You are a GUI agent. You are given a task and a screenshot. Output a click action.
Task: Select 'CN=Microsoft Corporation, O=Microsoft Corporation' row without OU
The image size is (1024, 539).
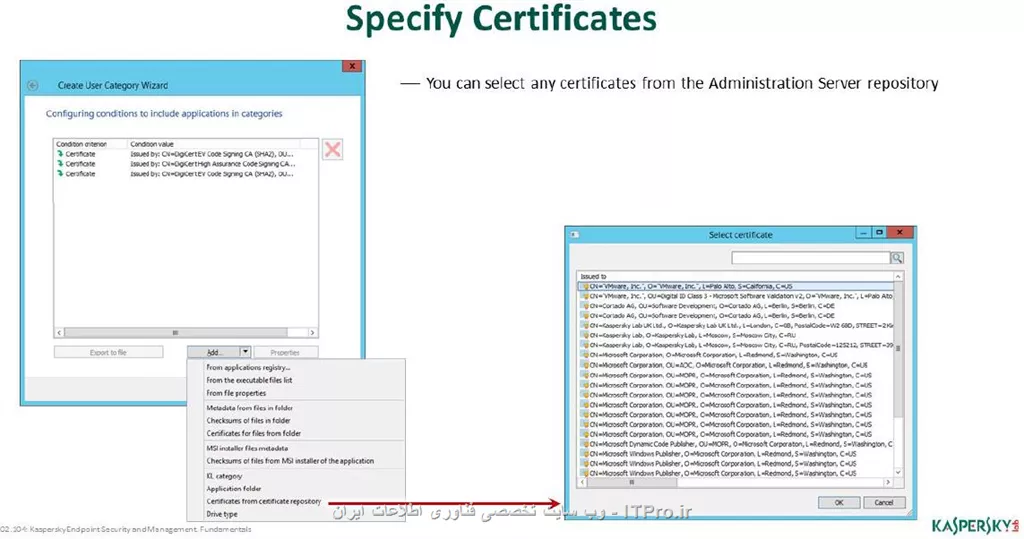click(735, 355)
